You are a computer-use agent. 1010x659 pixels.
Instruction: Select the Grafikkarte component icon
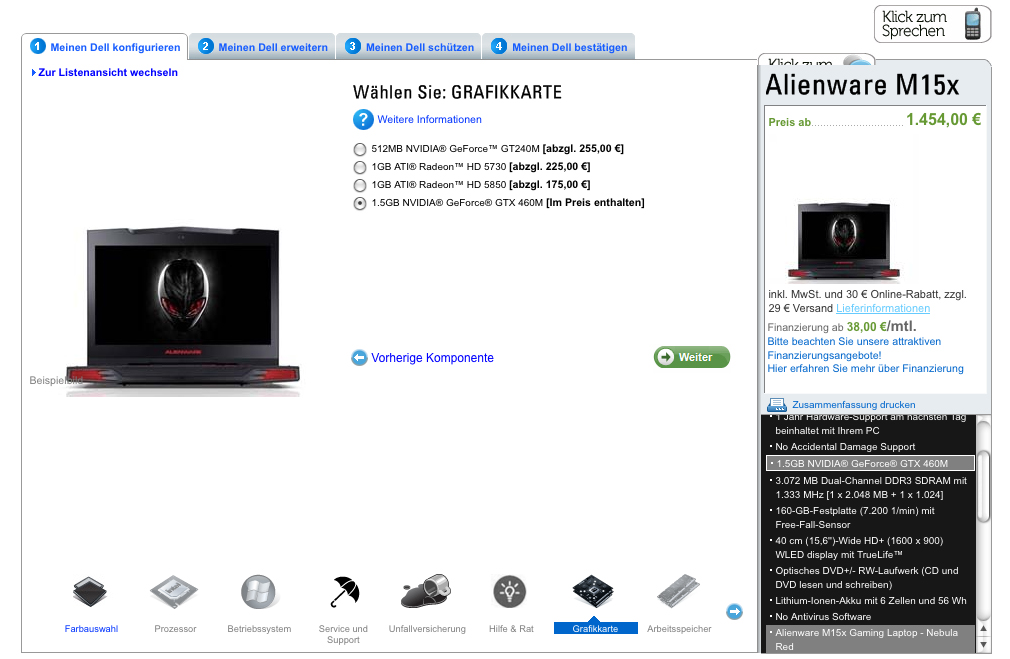click(593, 591)
